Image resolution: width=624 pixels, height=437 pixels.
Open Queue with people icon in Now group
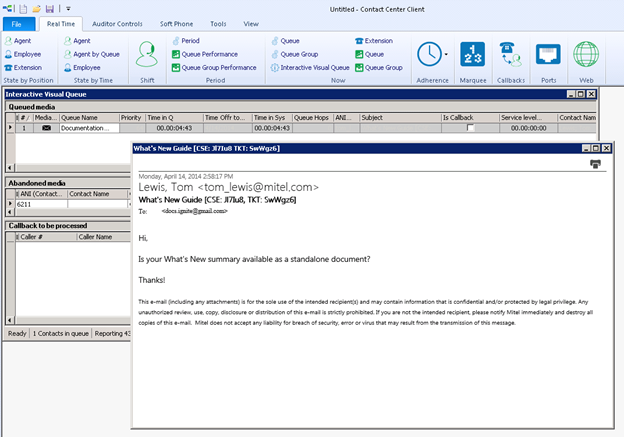(x=285, y=41)
